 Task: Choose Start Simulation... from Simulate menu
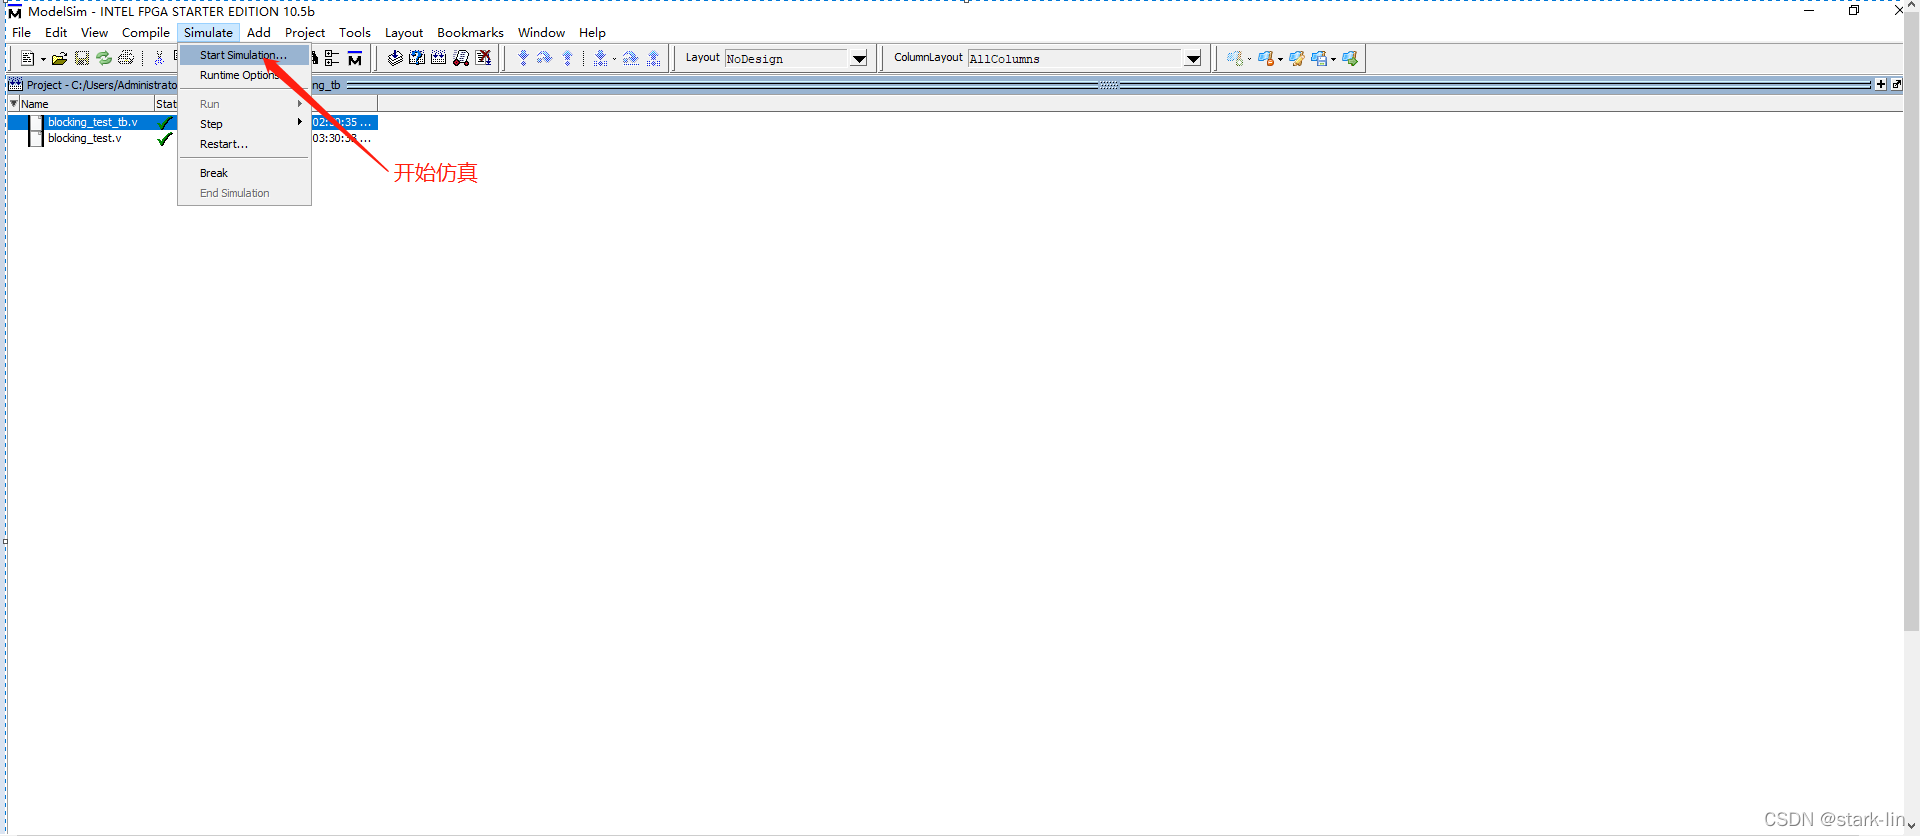point(244,55)
